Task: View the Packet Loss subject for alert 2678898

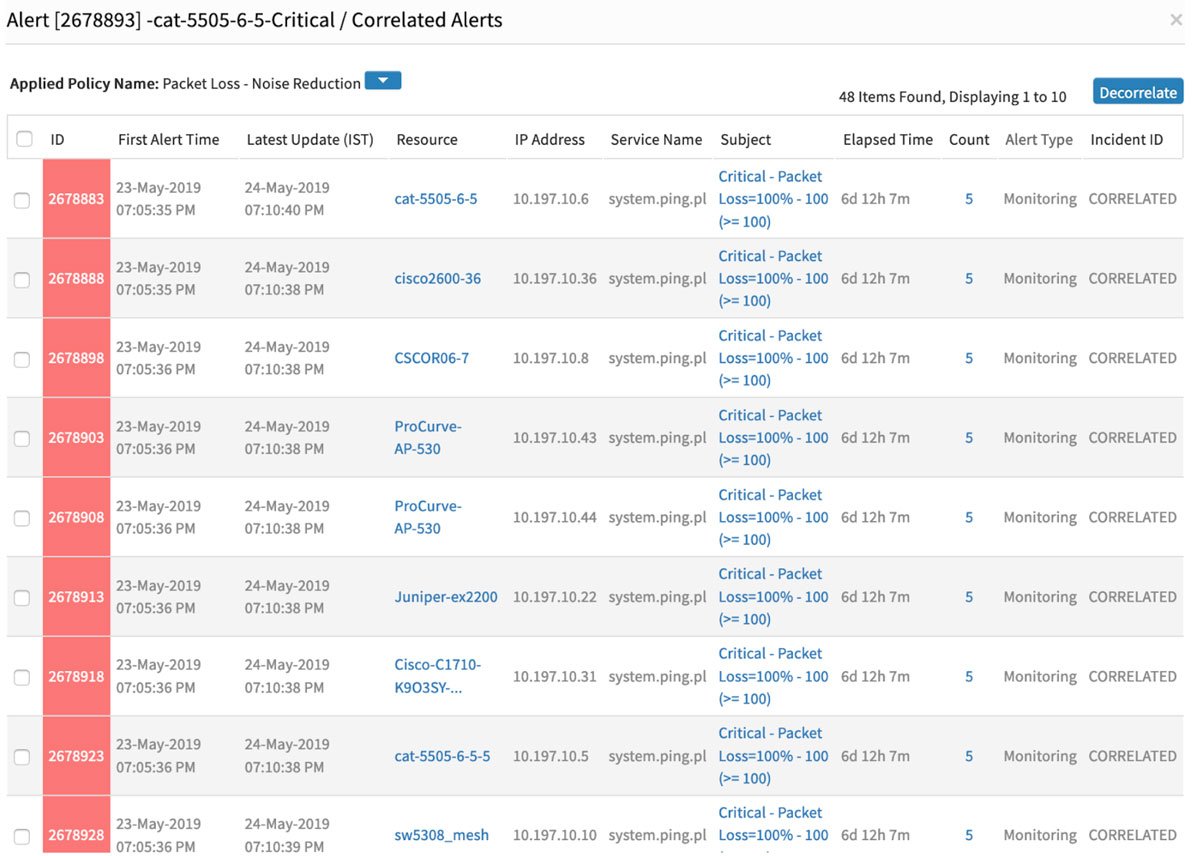Action: [x=771, y=358]
